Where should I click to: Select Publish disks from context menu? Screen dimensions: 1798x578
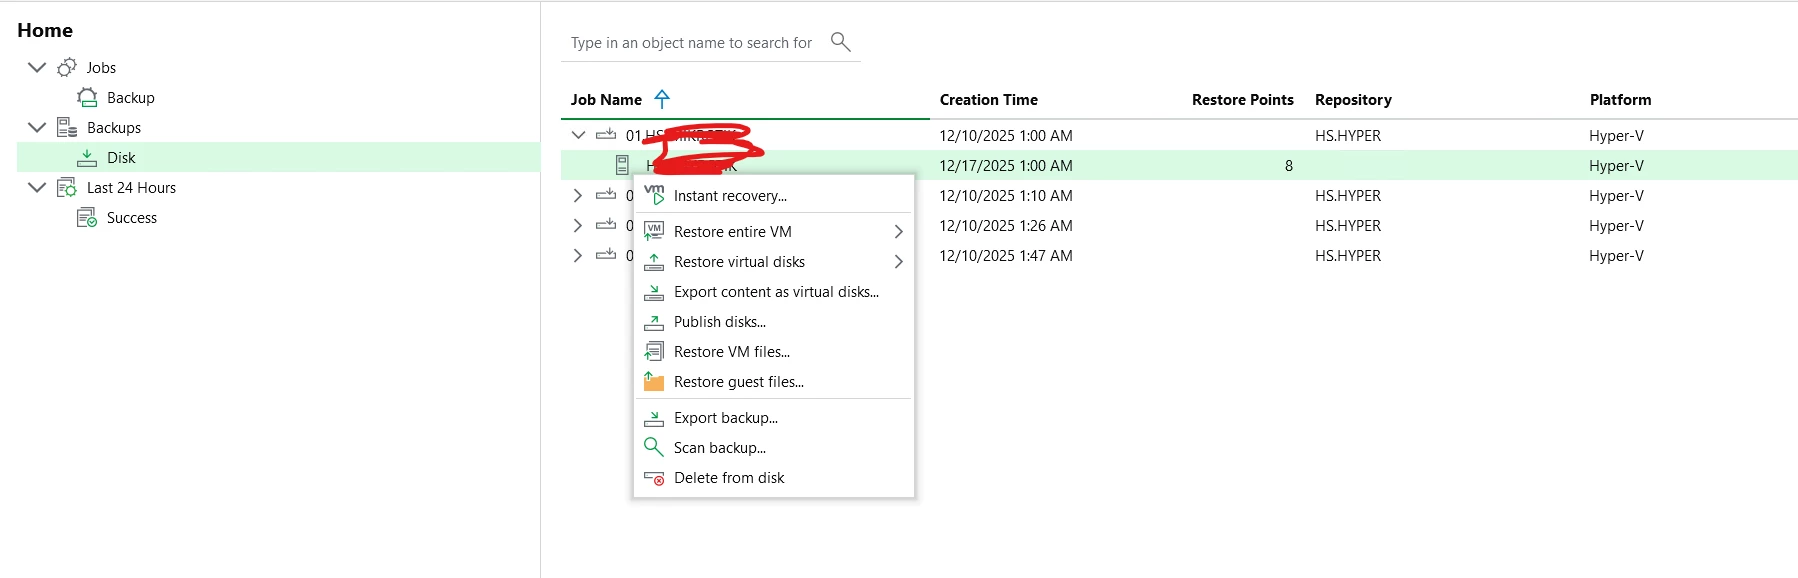coord(719,322)
